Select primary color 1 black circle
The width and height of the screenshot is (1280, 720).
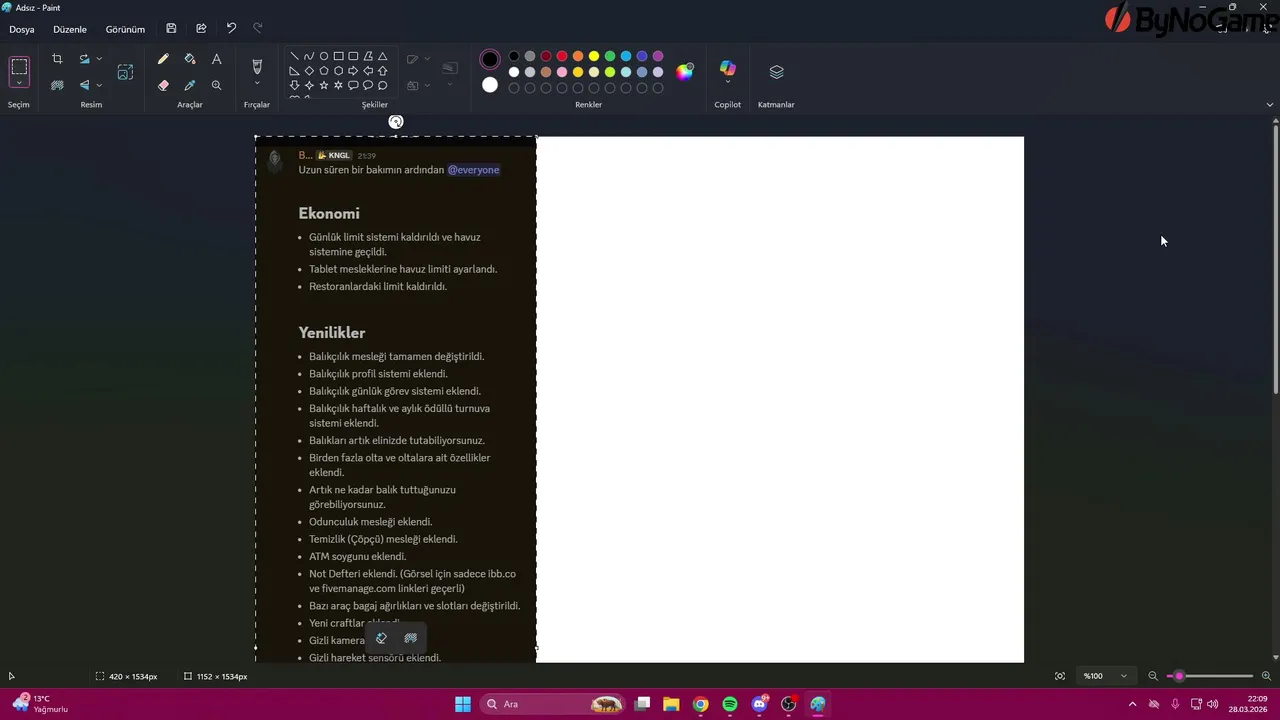tap(489, 59)
